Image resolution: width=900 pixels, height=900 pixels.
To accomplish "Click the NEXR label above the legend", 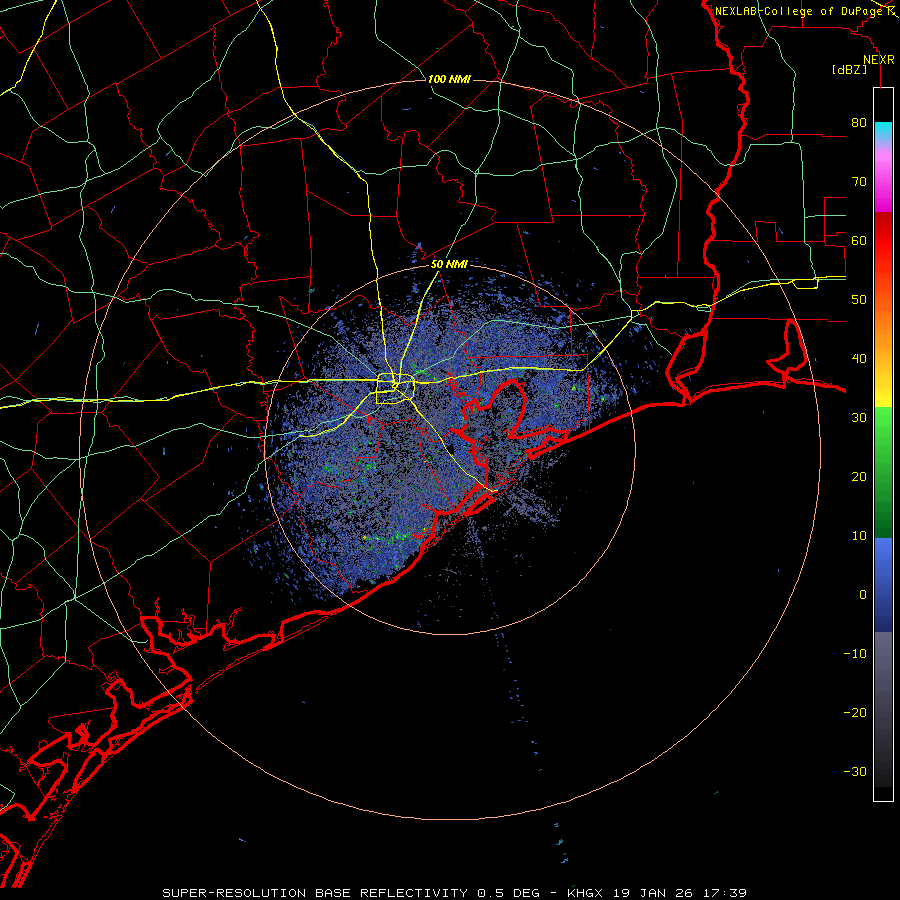I will (878, 60).
